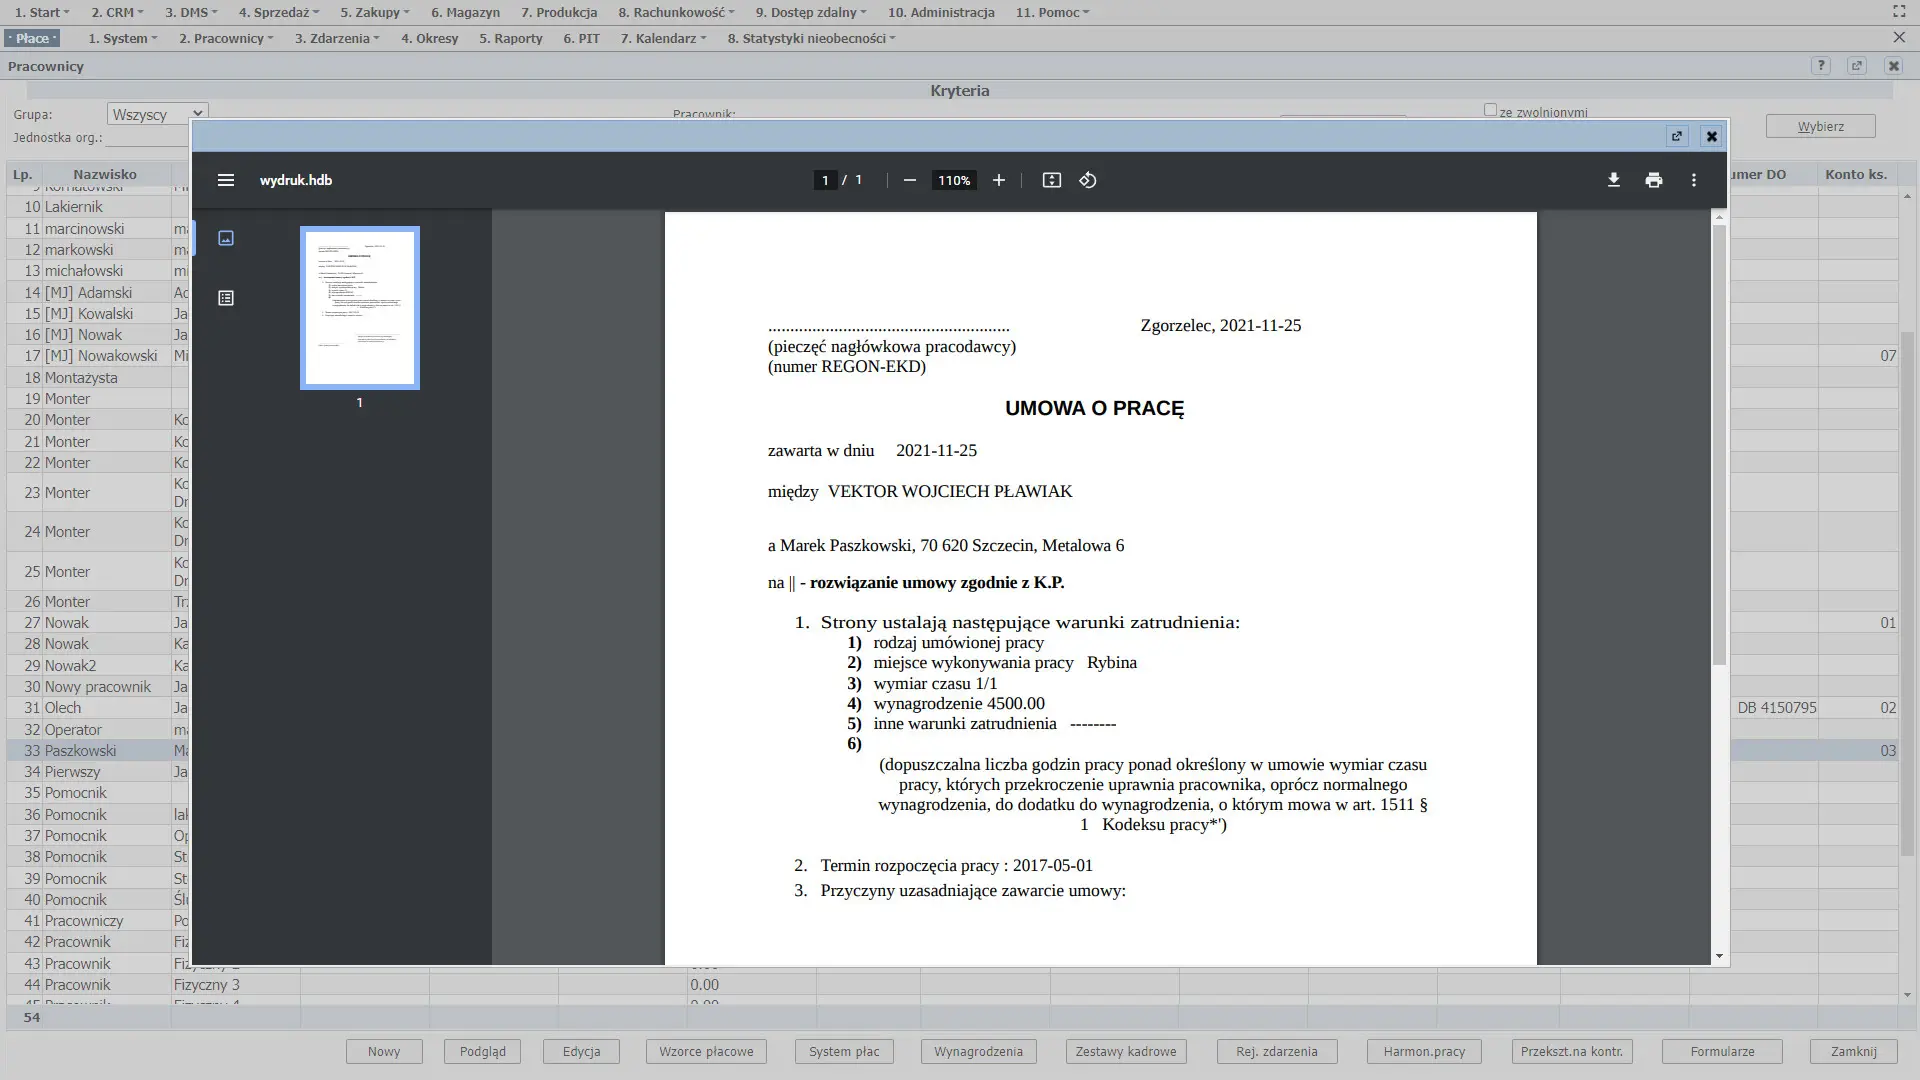Zoom out with the minus icon
1920x1080 pixels.
coord(909,180)
